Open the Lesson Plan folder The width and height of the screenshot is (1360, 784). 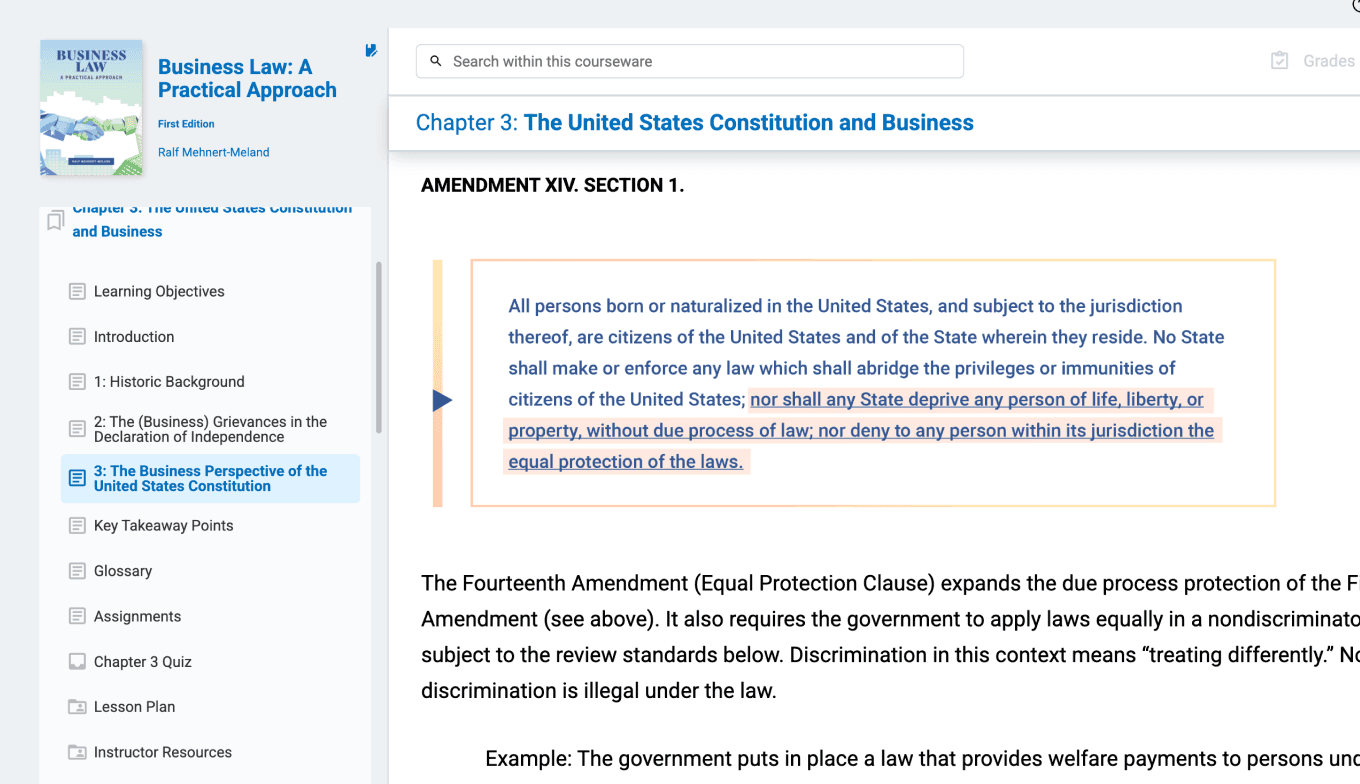134,706
